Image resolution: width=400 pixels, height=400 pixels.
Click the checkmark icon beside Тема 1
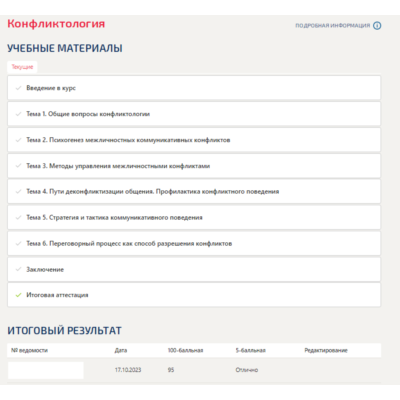pos(18,114)
